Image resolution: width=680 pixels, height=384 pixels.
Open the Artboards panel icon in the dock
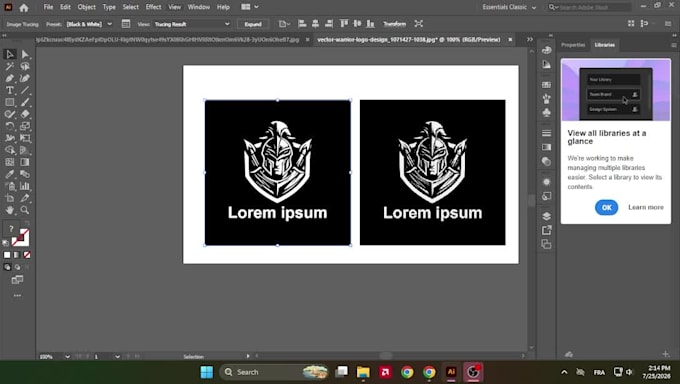[546, 244]
